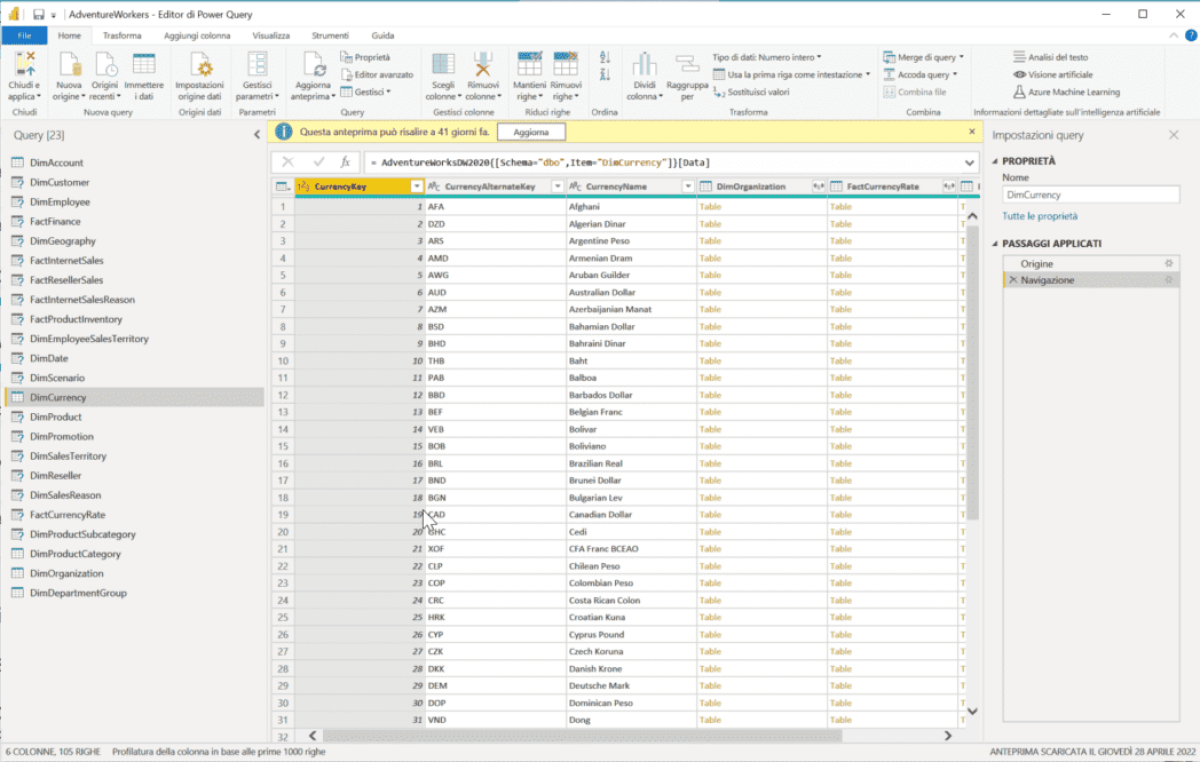The width and height of the screenshot is (1200, 762).
Task: Collapse the PASSAGGI APPLICATI section
Action: click(995, 243)
